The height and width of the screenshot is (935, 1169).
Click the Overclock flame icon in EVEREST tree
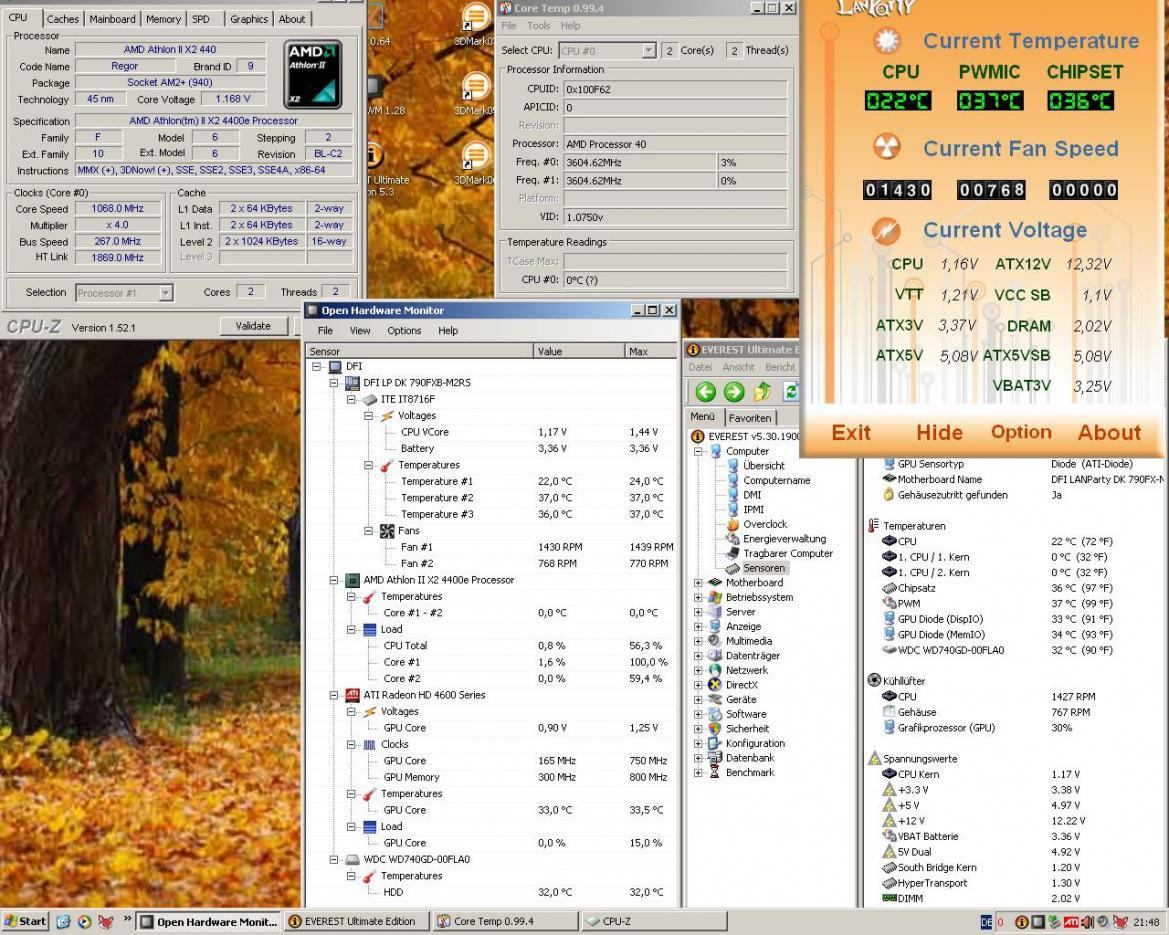coord(733,524)
